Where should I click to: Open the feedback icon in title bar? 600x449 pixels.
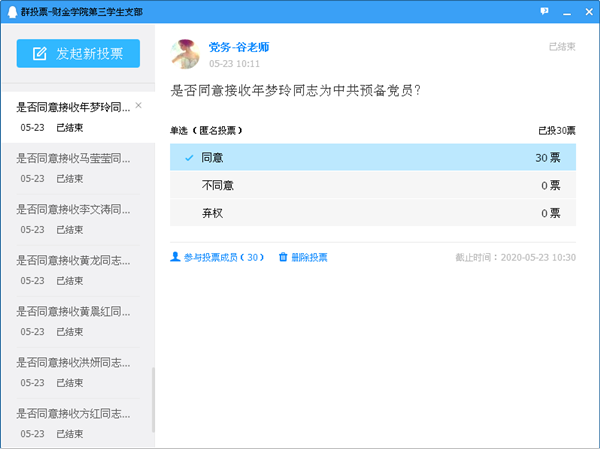coord(544,11)
